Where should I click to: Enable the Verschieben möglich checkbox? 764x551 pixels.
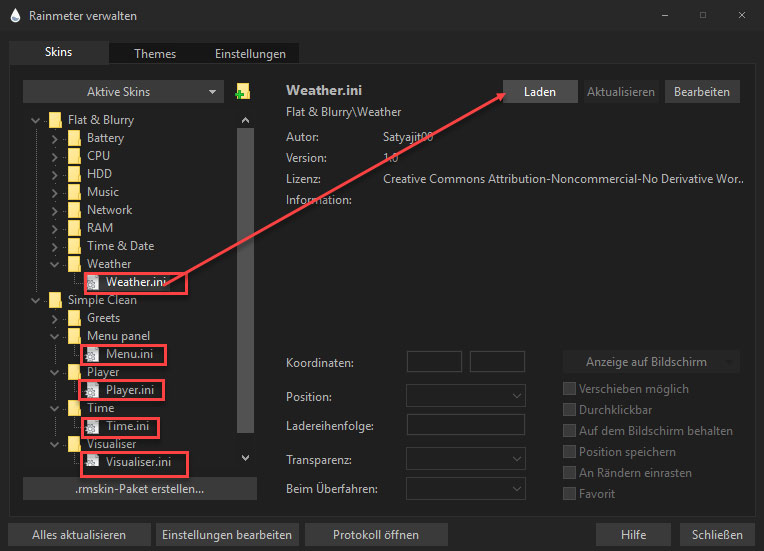point(569,389)
